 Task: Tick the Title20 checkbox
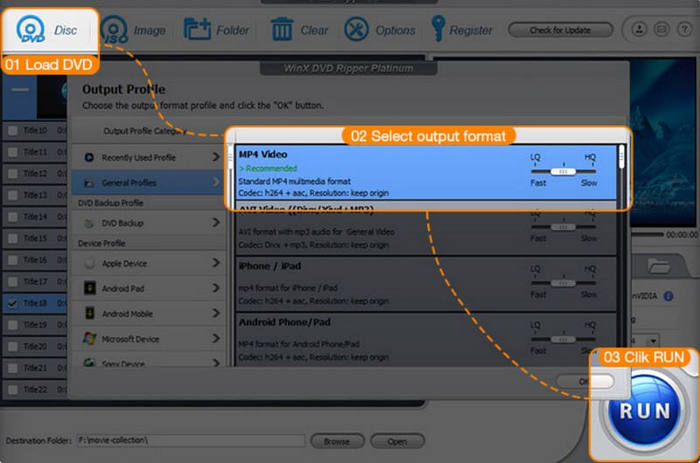(x=12, y=346)
